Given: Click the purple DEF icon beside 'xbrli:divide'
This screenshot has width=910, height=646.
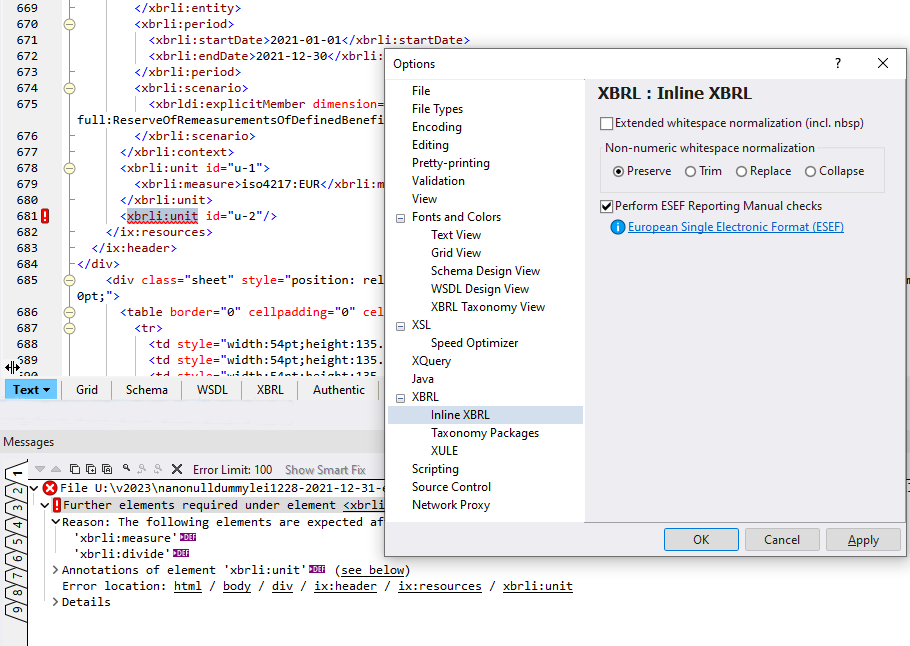Looking at the screenshot, I should click(181, 553).
